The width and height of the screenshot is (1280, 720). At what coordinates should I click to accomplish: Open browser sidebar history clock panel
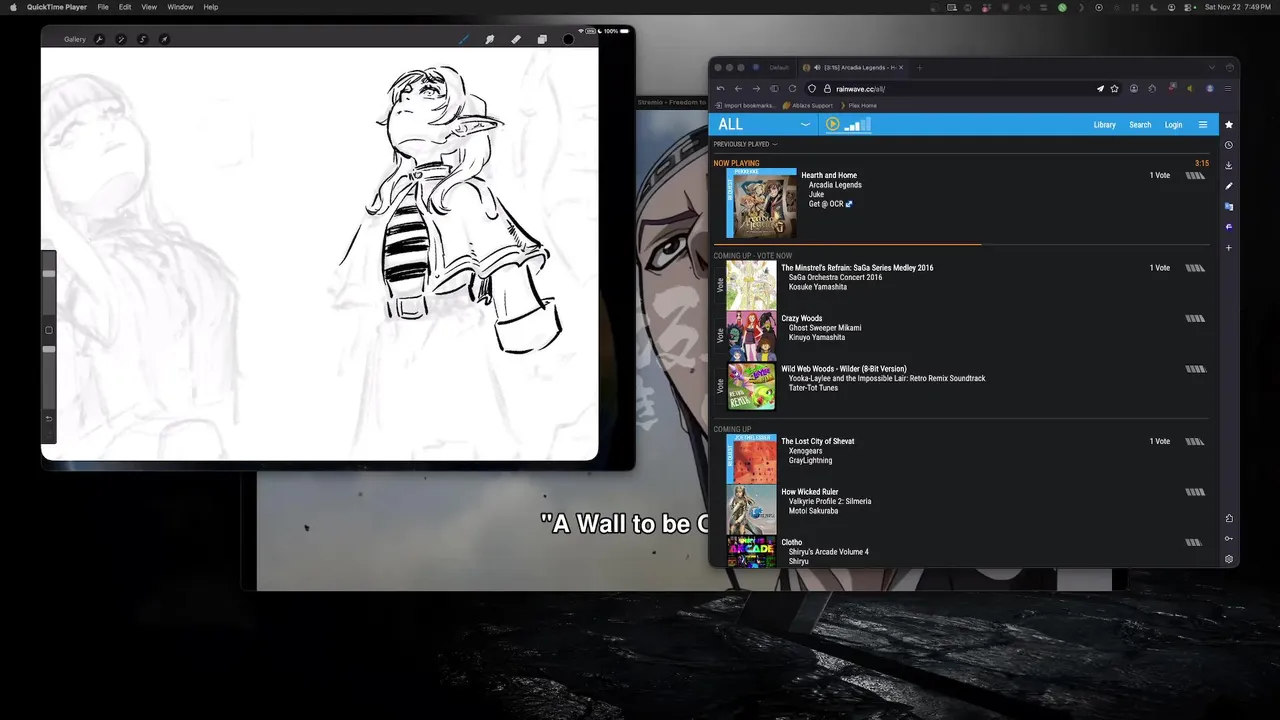click(x=1229, y=145)
